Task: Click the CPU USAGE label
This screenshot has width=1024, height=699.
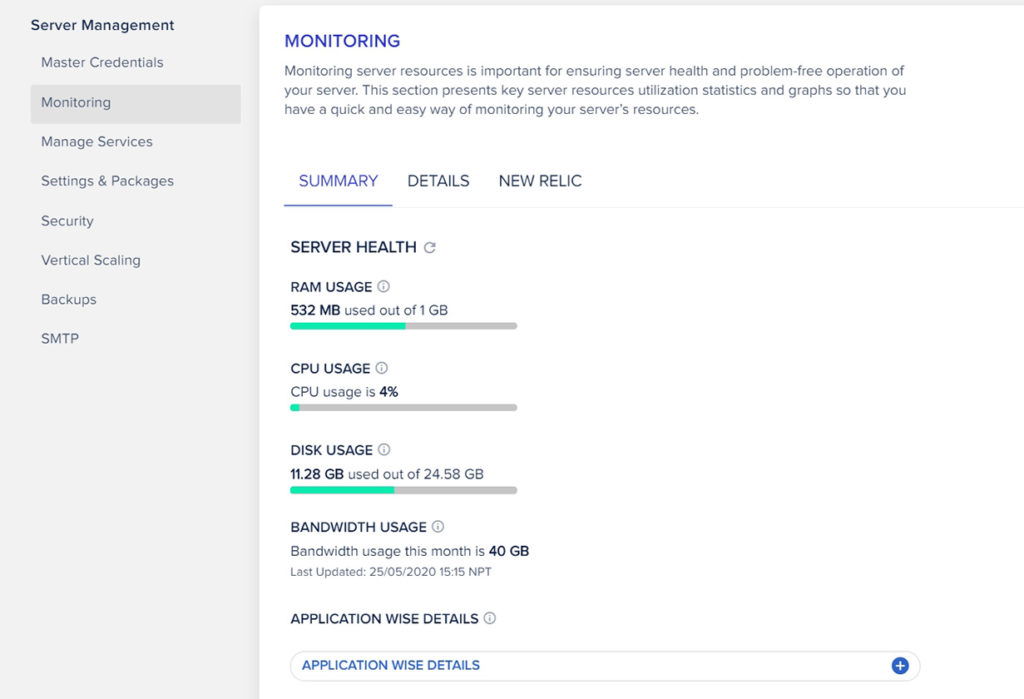Action: pos(330,368)
